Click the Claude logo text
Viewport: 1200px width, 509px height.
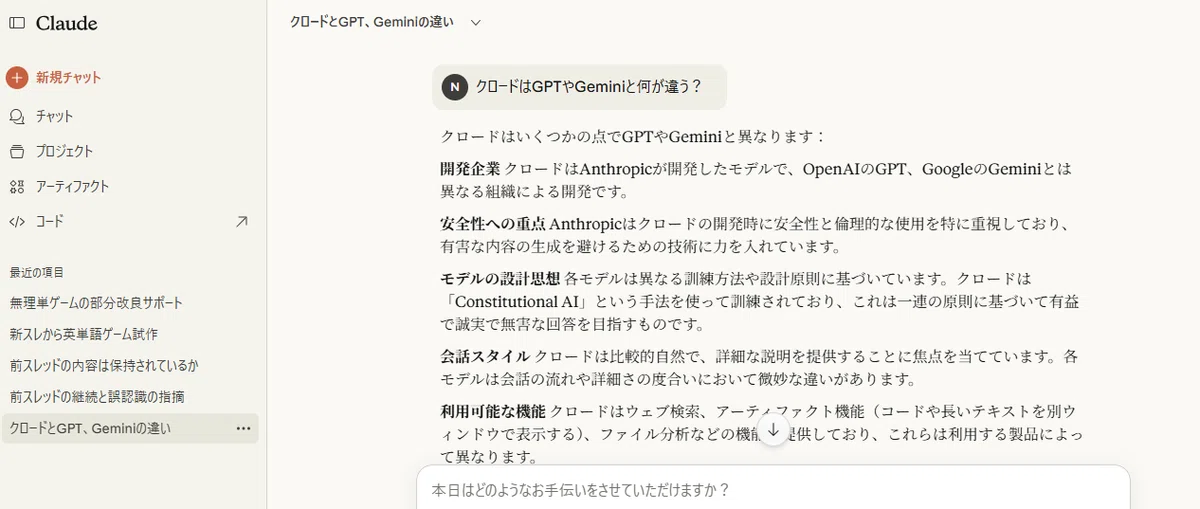point(66,23)
